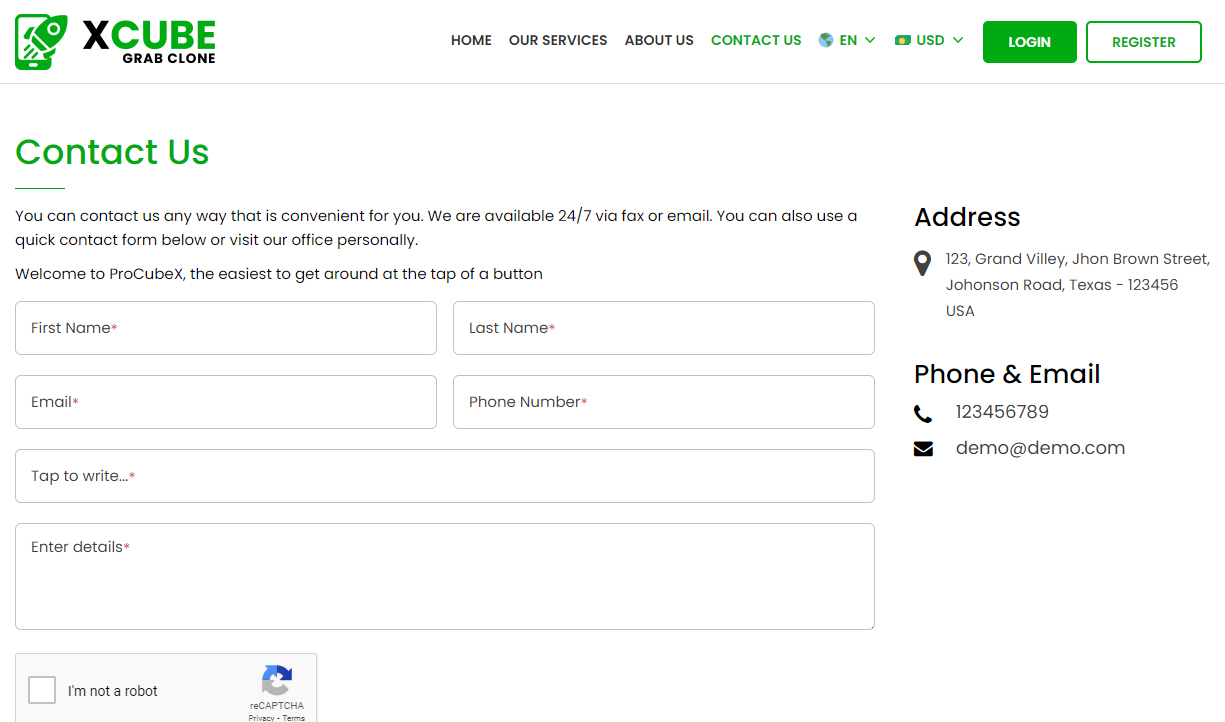Check the I'm not a robot box
Image resolution: width=1225 pixels, height=722 pixels.
42,690
